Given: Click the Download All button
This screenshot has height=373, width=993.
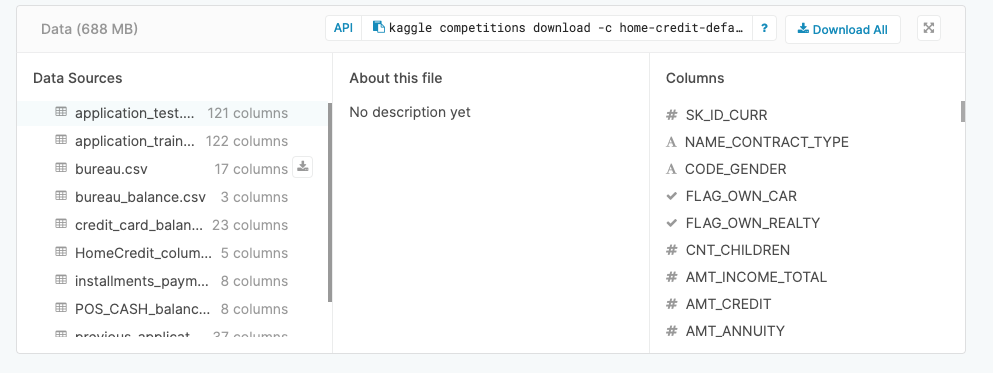Looking at the screenshot, I should [x=842, y=30].
